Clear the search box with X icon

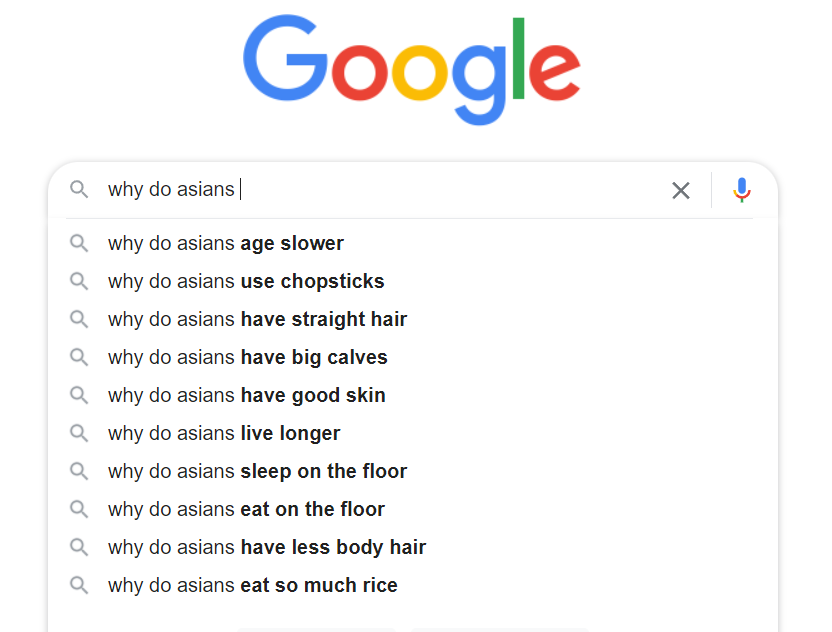681,190
